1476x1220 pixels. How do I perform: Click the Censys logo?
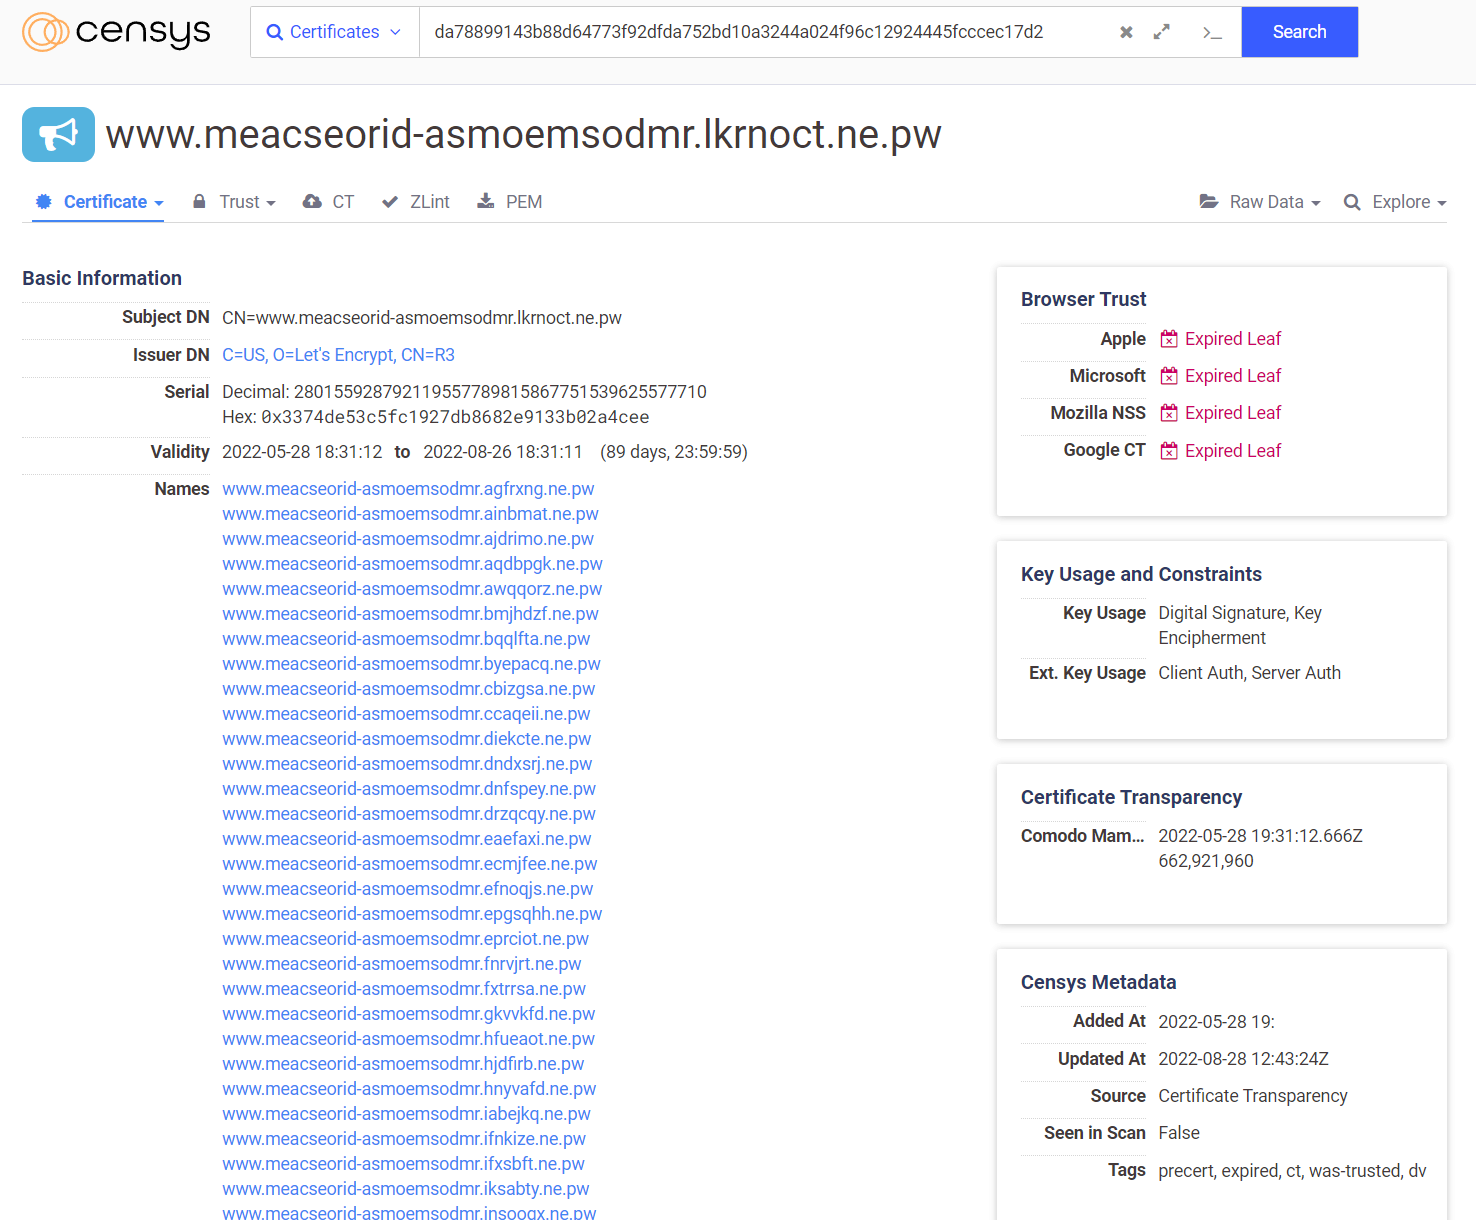click(116, 32)
